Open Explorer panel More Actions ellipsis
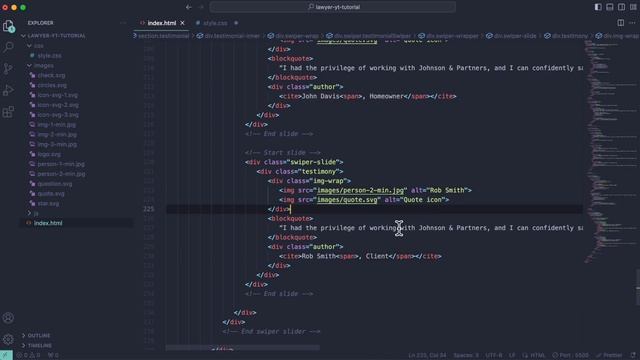 click(x=123, y=23)
